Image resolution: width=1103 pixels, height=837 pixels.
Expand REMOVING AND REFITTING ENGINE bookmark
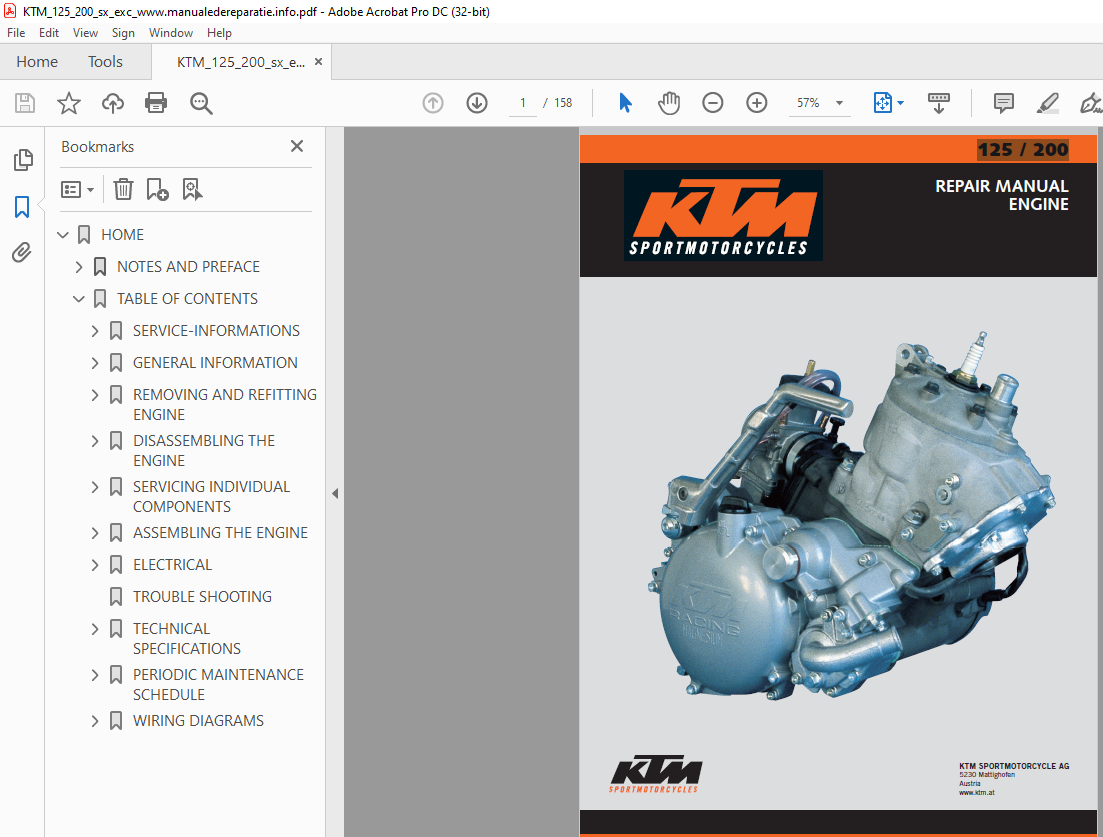95,395
